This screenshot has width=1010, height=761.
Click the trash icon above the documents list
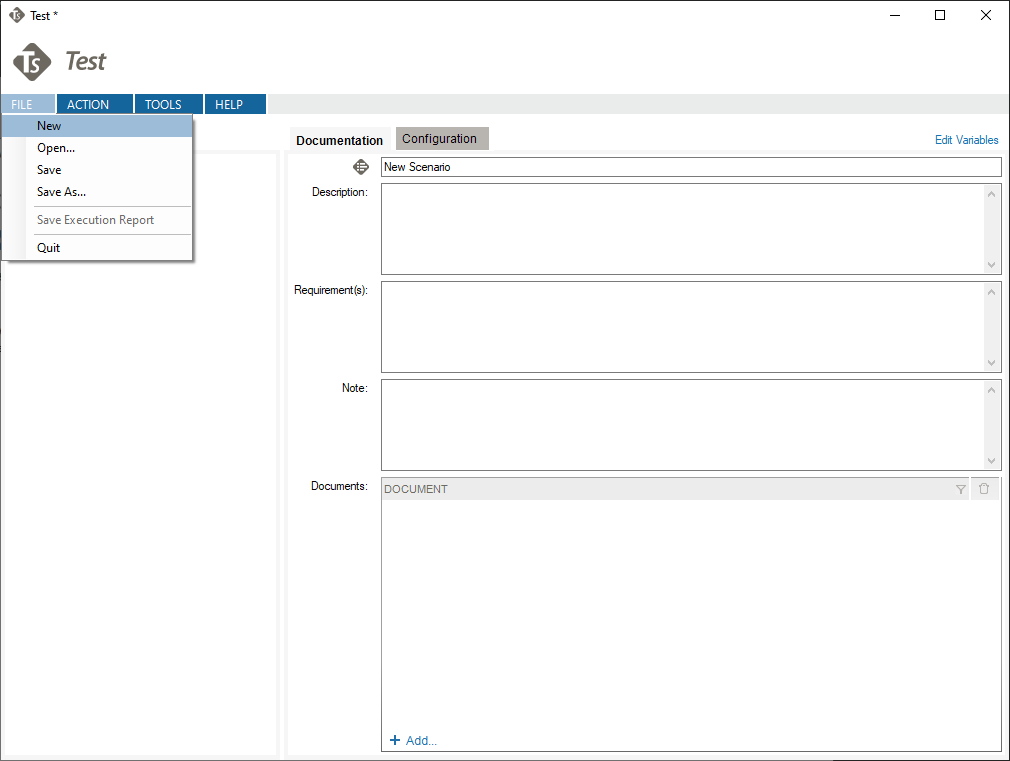985,488
